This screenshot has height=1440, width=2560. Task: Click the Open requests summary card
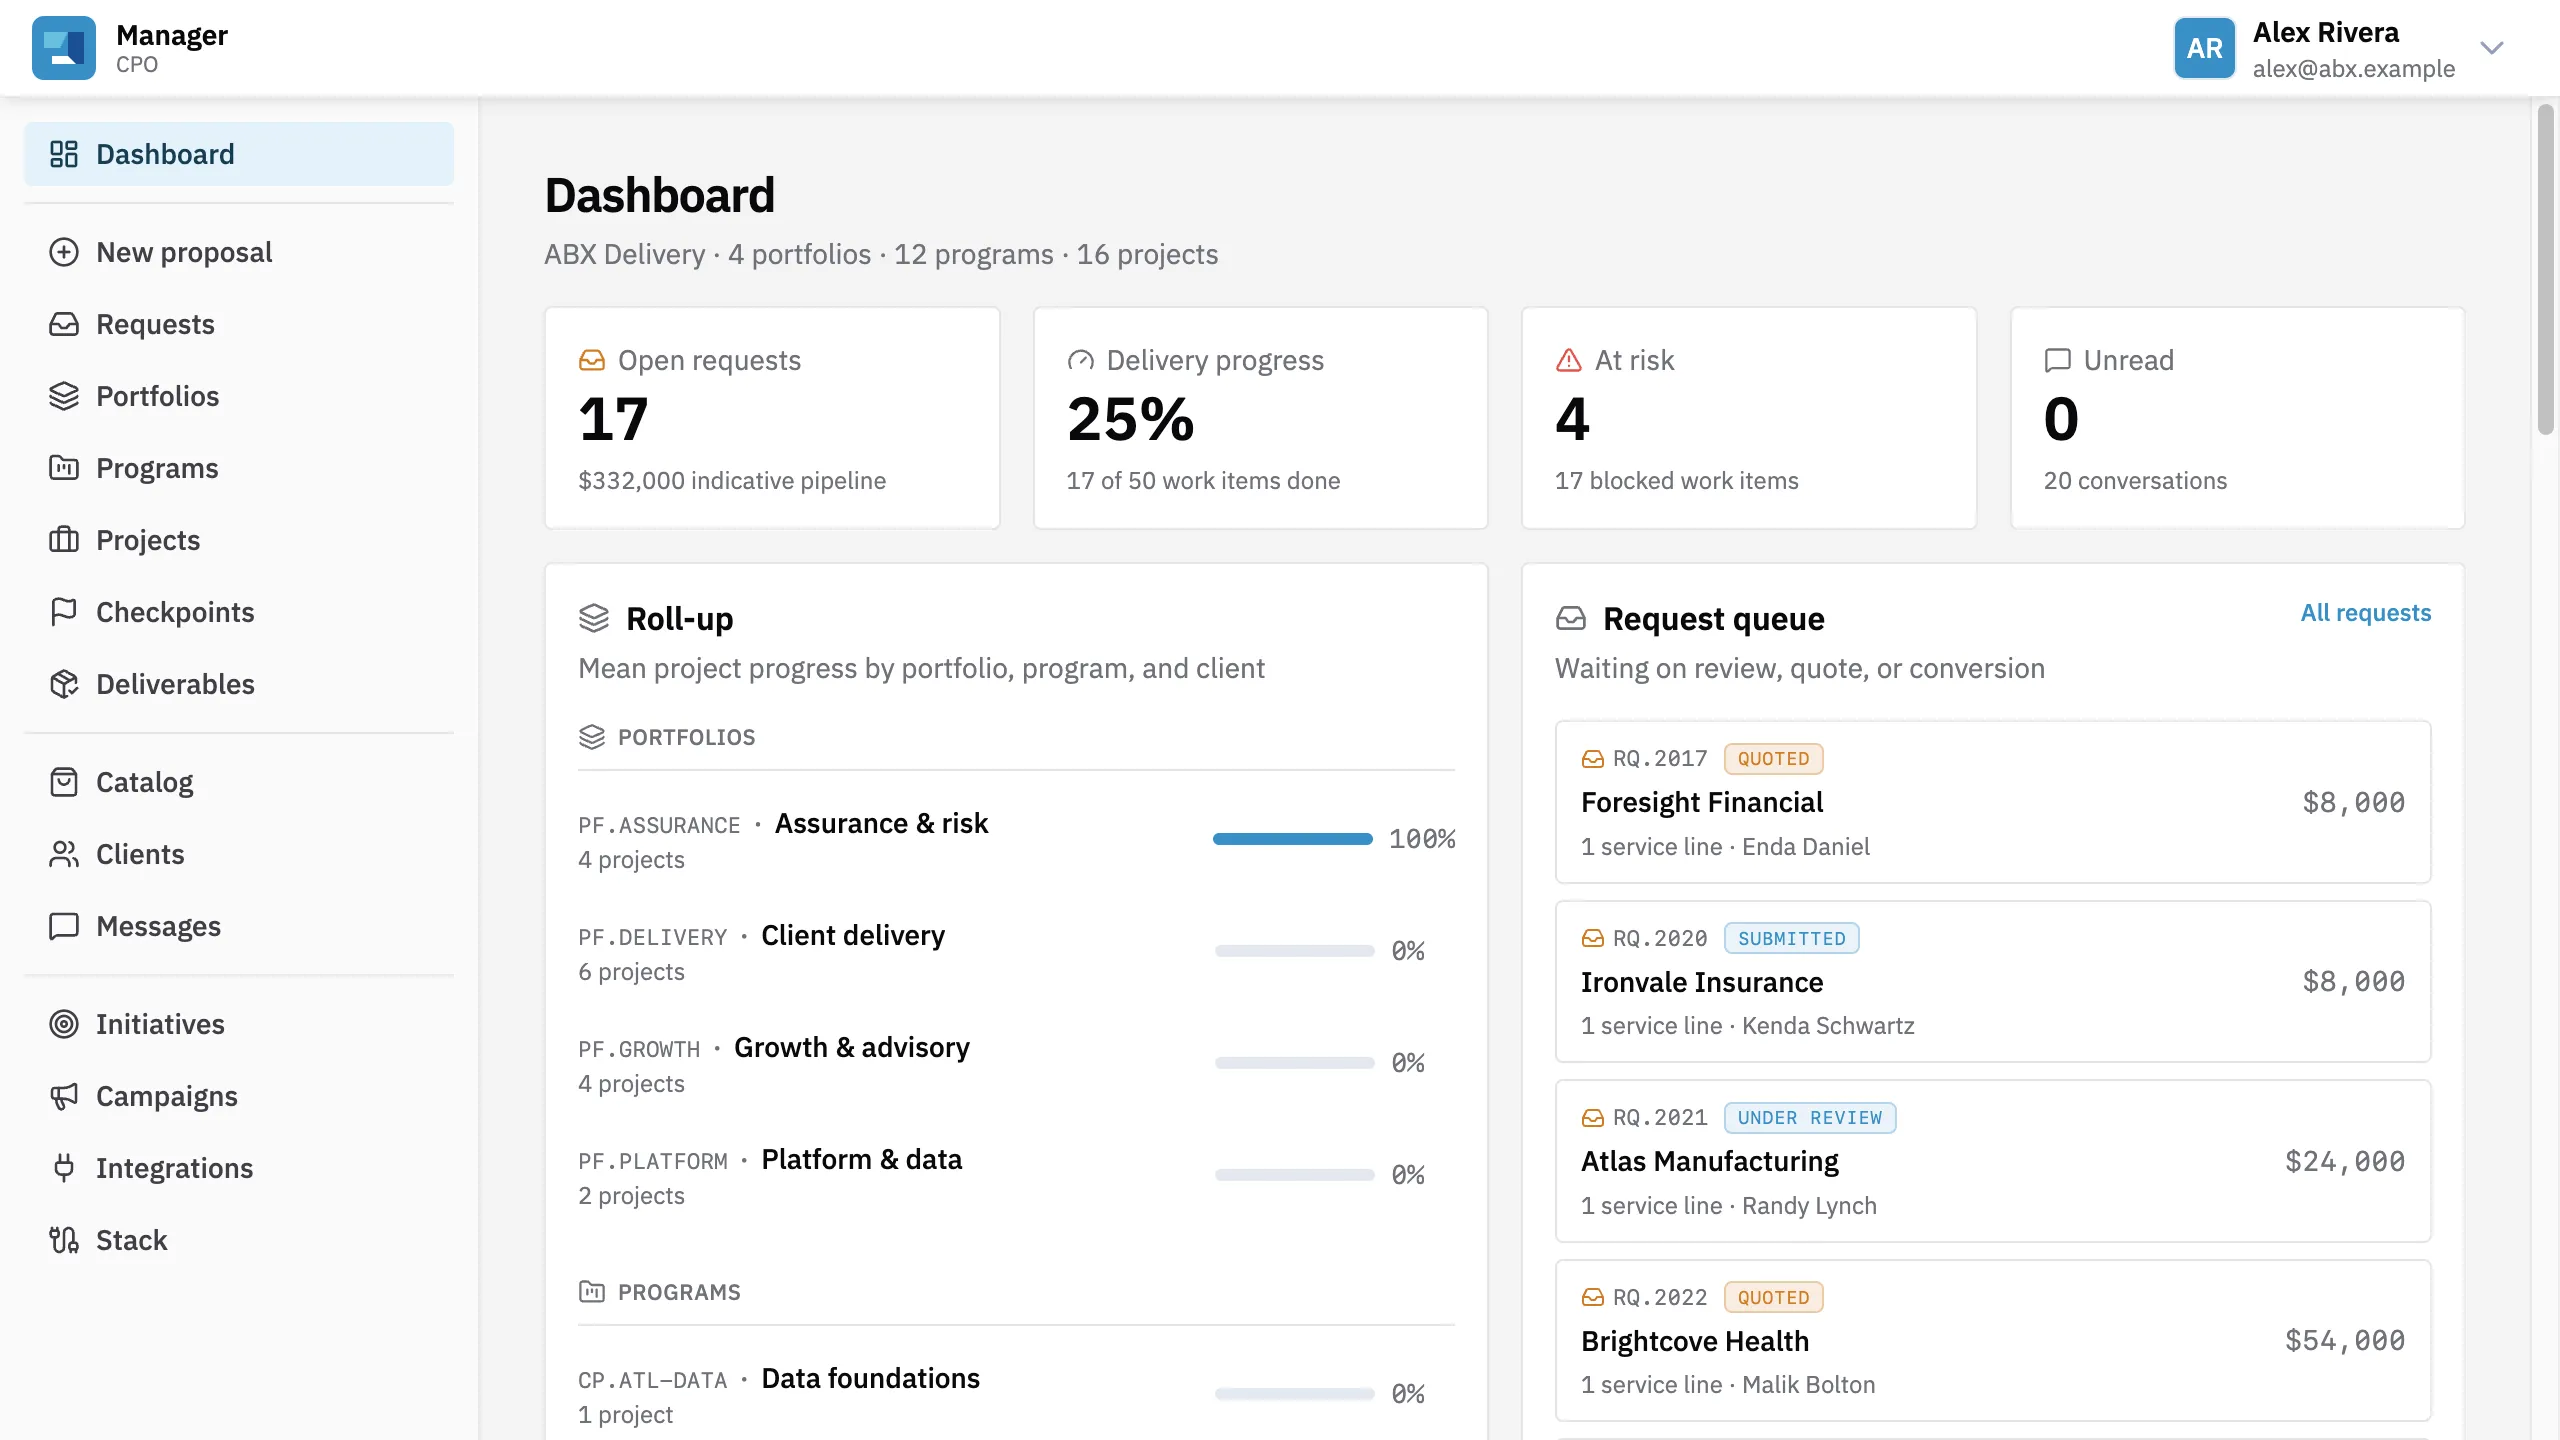point(772,418)
